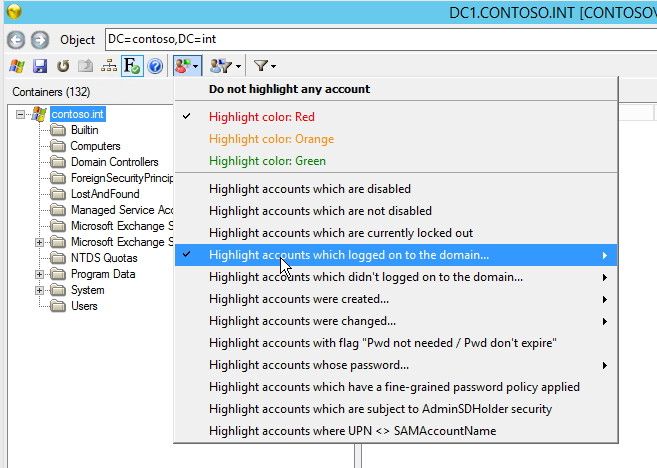Choose Highlight color: Red

point(396,117)
